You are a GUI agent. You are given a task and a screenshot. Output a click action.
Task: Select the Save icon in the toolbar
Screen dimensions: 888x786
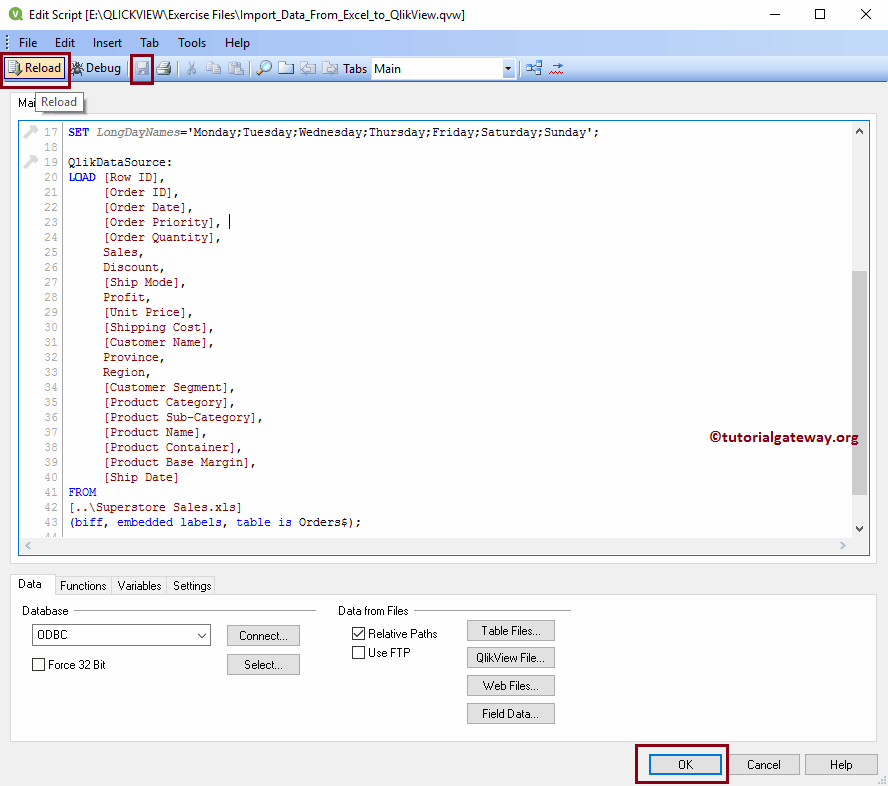pos(141,68)
